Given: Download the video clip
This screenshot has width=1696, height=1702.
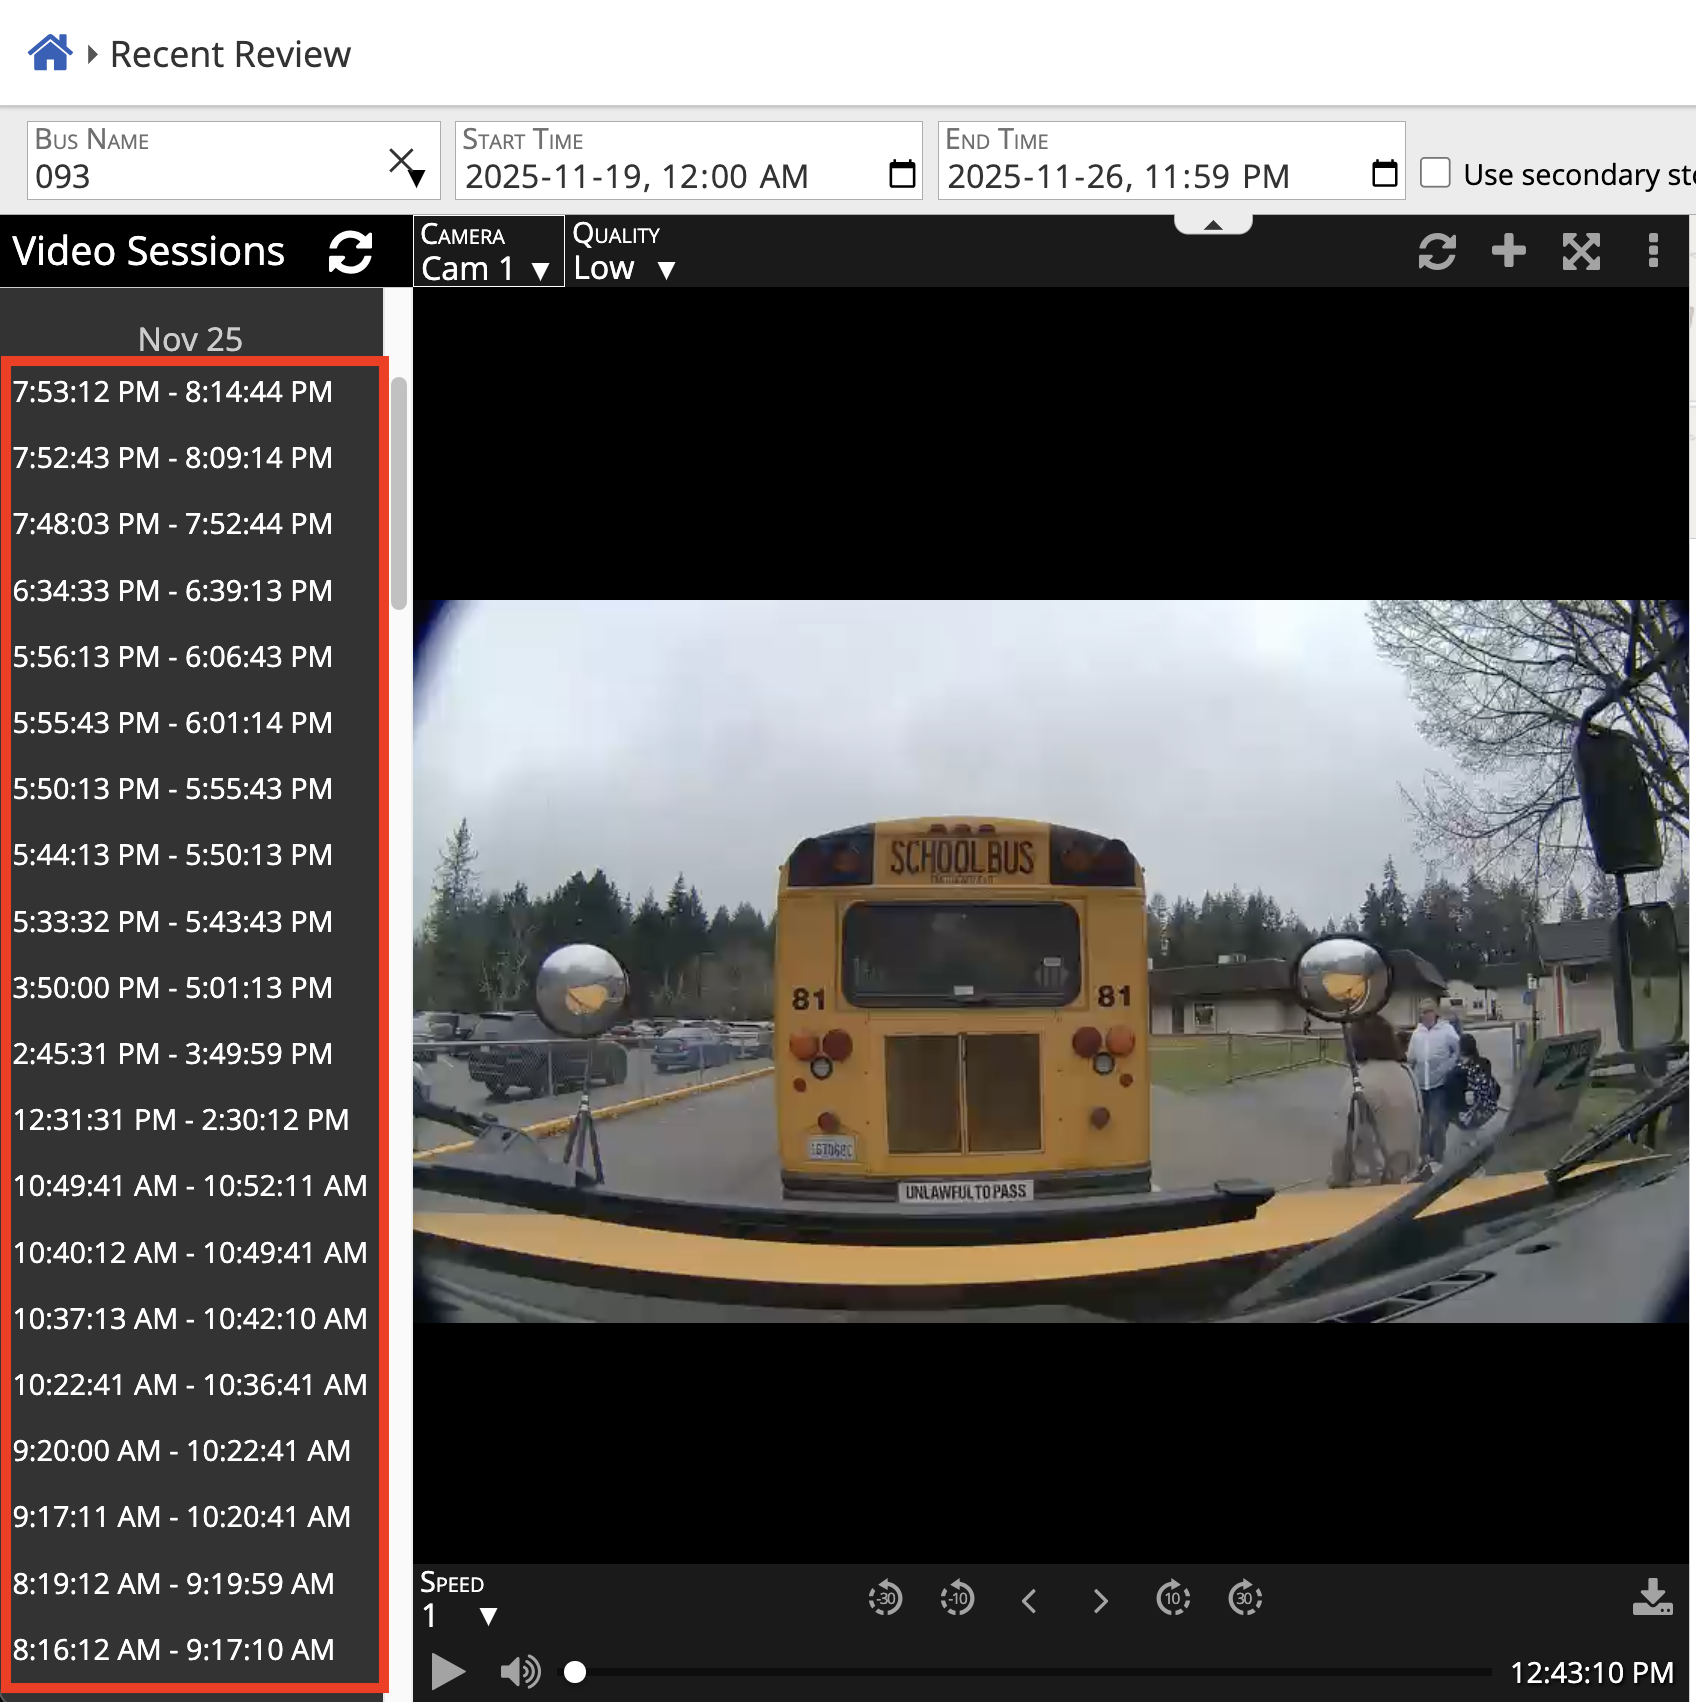Looking at the screenshot, I should (1652, 1597).
